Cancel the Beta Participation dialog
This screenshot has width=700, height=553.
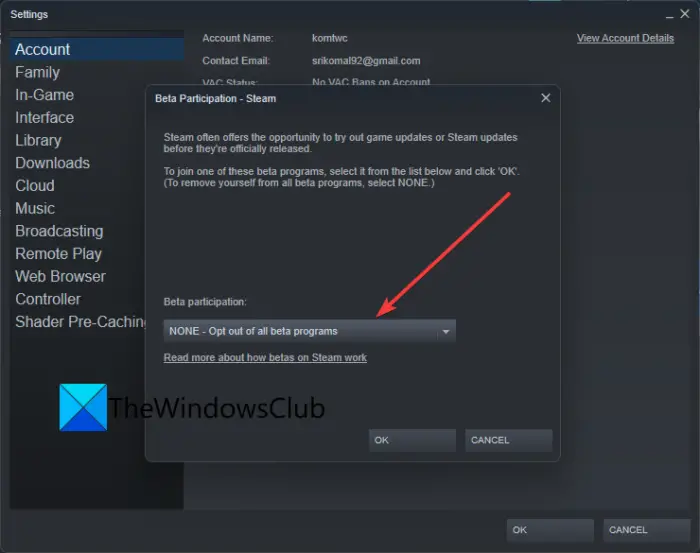[x=508, y=441]
